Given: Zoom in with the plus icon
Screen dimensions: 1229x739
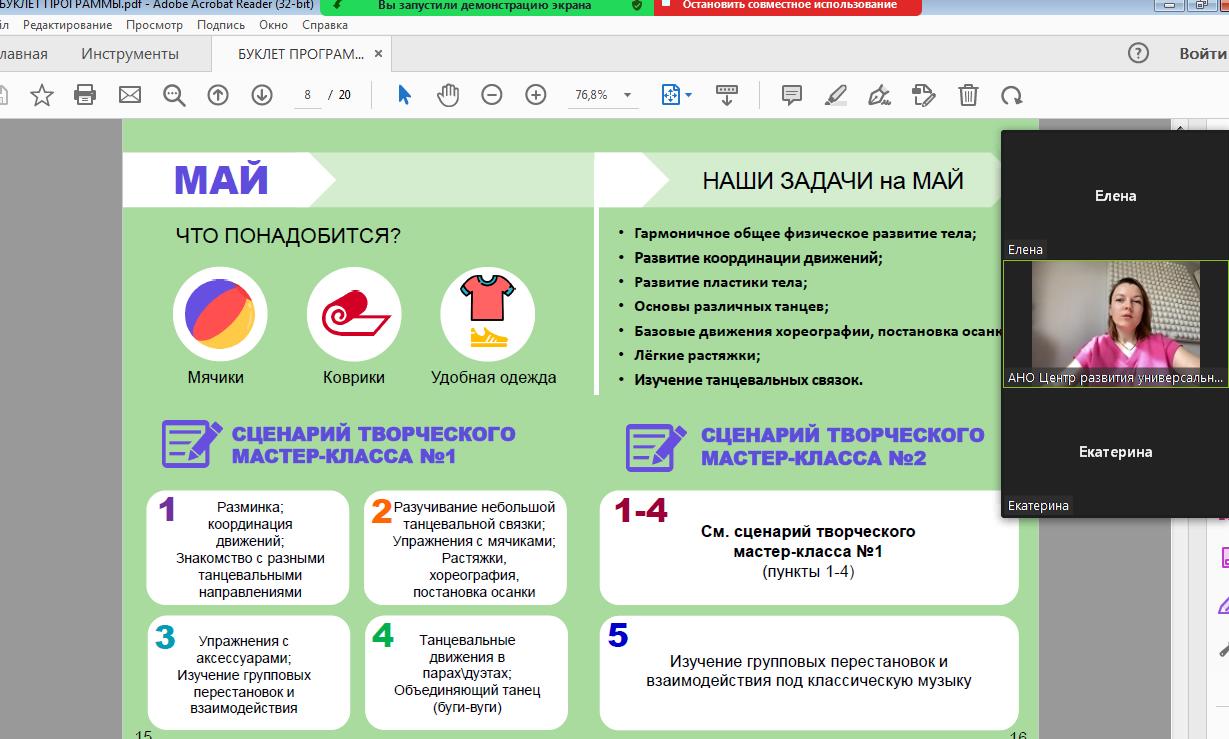Looking at the screenshot, I should point(536,95).
